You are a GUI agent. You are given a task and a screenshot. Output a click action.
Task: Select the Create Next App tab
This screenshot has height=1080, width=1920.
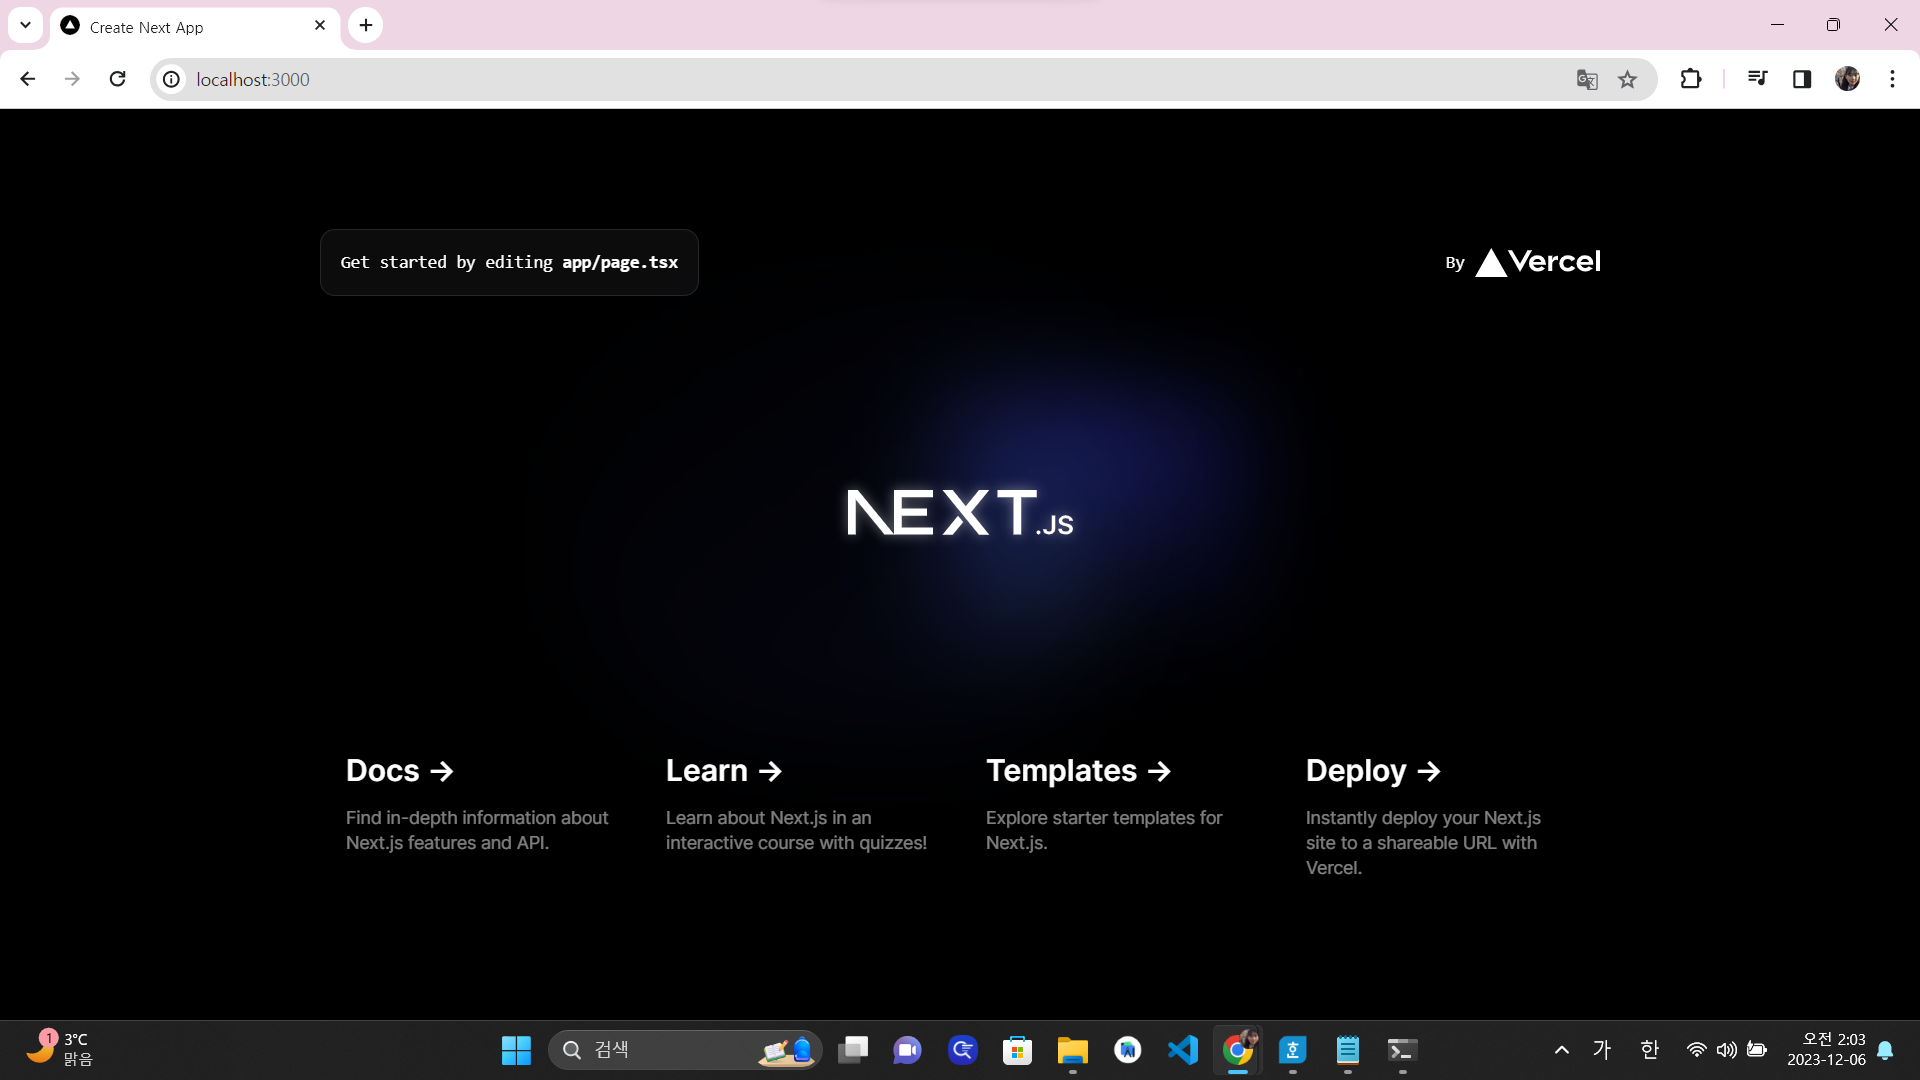coord(195,27)
